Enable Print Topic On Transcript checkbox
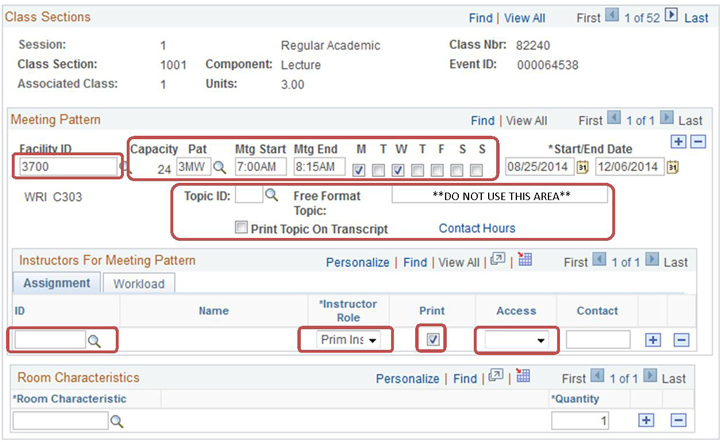This screenshot has height=442, width=720. point(241,228)
